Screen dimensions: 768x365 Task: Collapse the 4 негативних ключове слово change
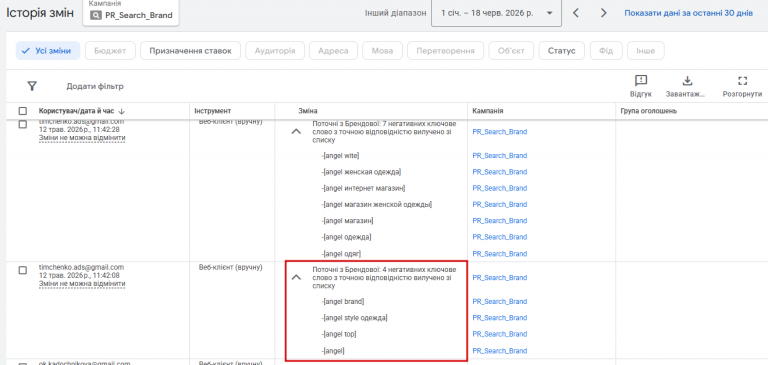296,277
